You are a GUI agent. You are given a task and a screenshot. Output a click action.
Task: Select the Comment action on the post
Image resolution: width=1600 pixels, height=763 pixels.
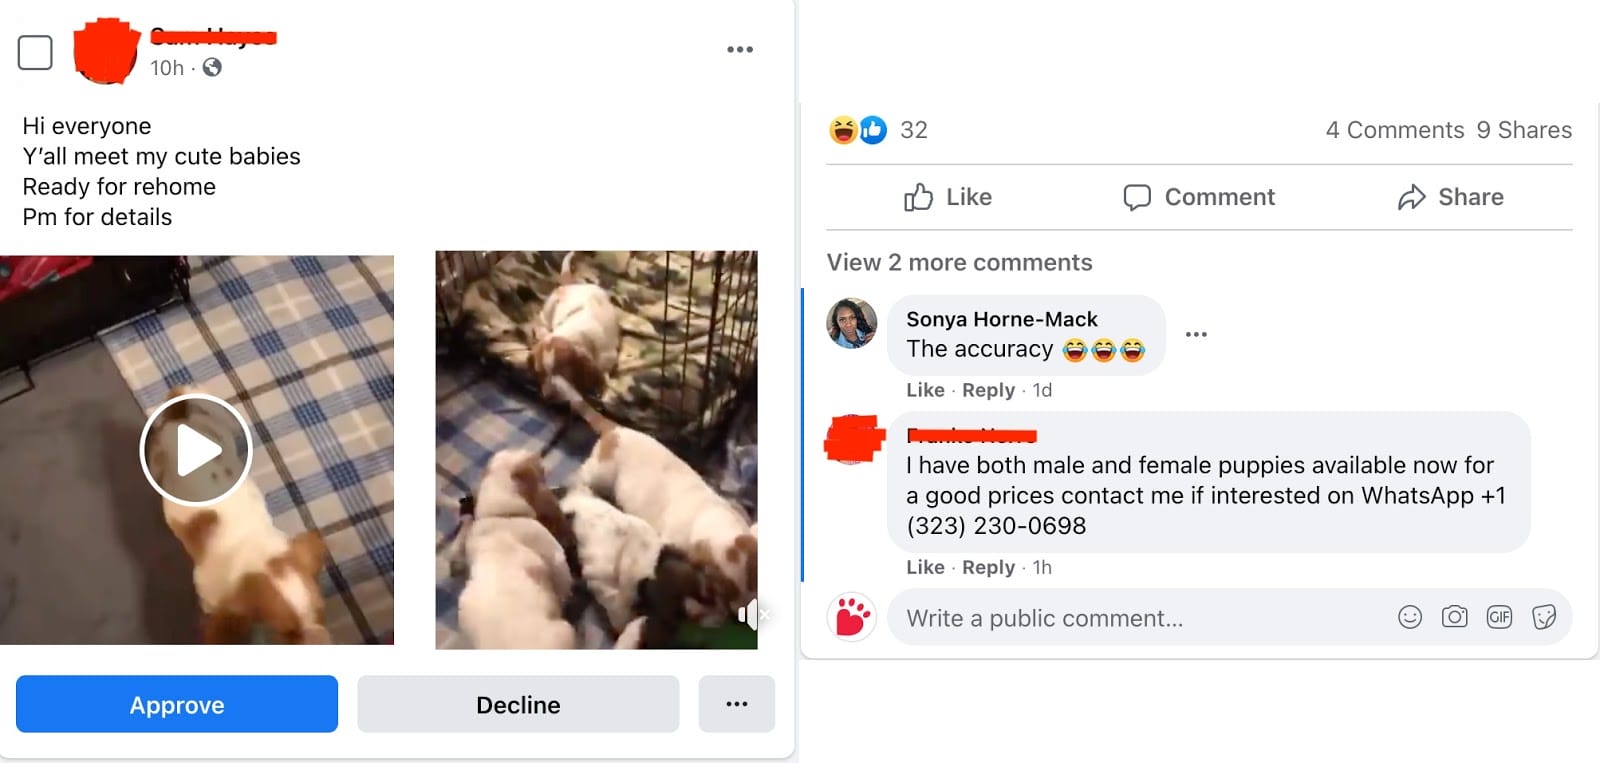(1199, 197)
